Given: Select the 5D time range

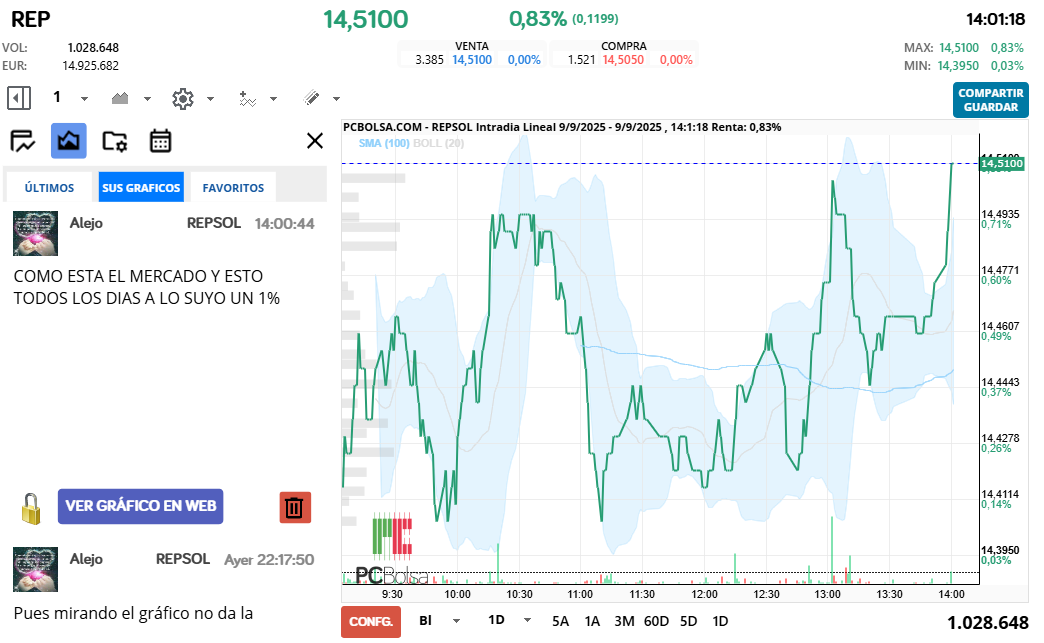Looking at the screenshot, I should [688, 622].
